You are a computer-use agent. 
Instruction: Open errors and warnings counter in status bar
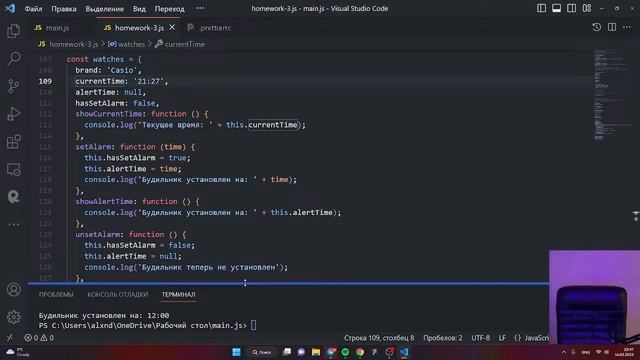coord(39,338)
